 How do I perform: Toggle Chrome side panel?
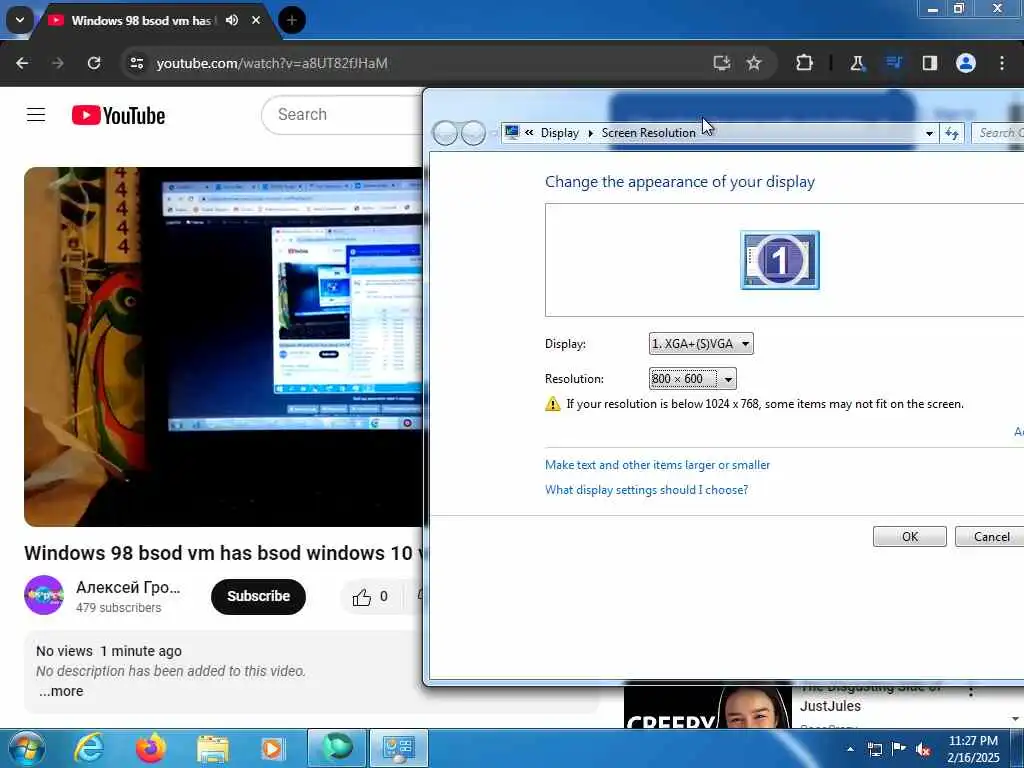[930, 63]
